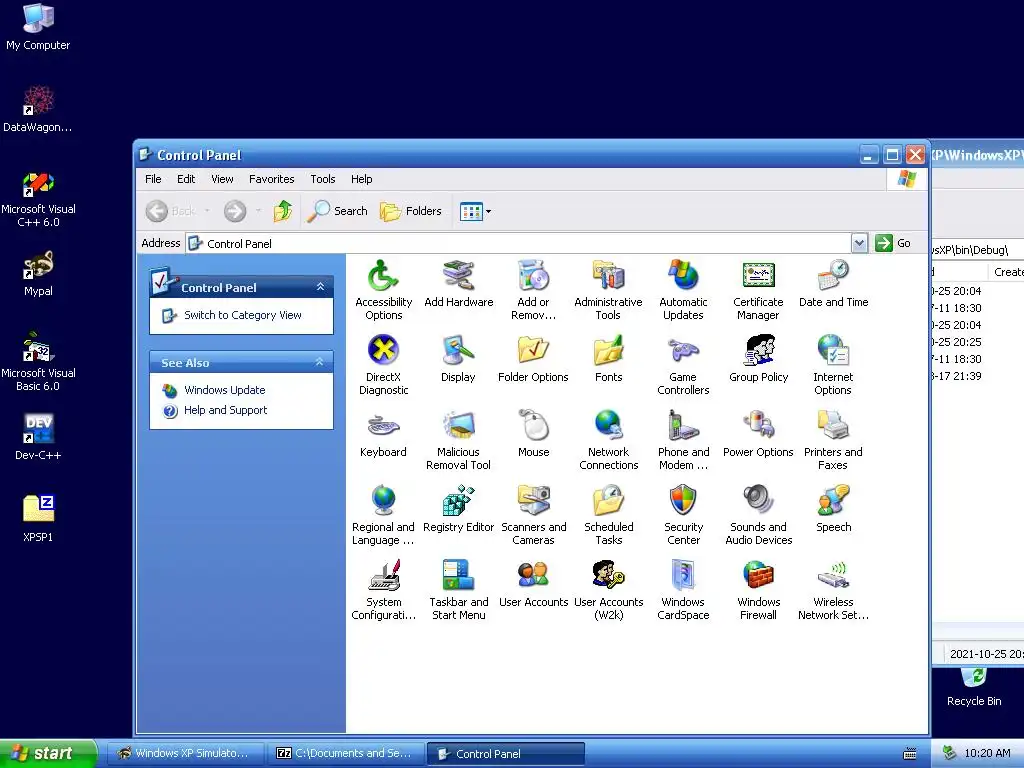Open Date and Time settings
This screenshot has height=768, width=1024.
coord(833,283)
